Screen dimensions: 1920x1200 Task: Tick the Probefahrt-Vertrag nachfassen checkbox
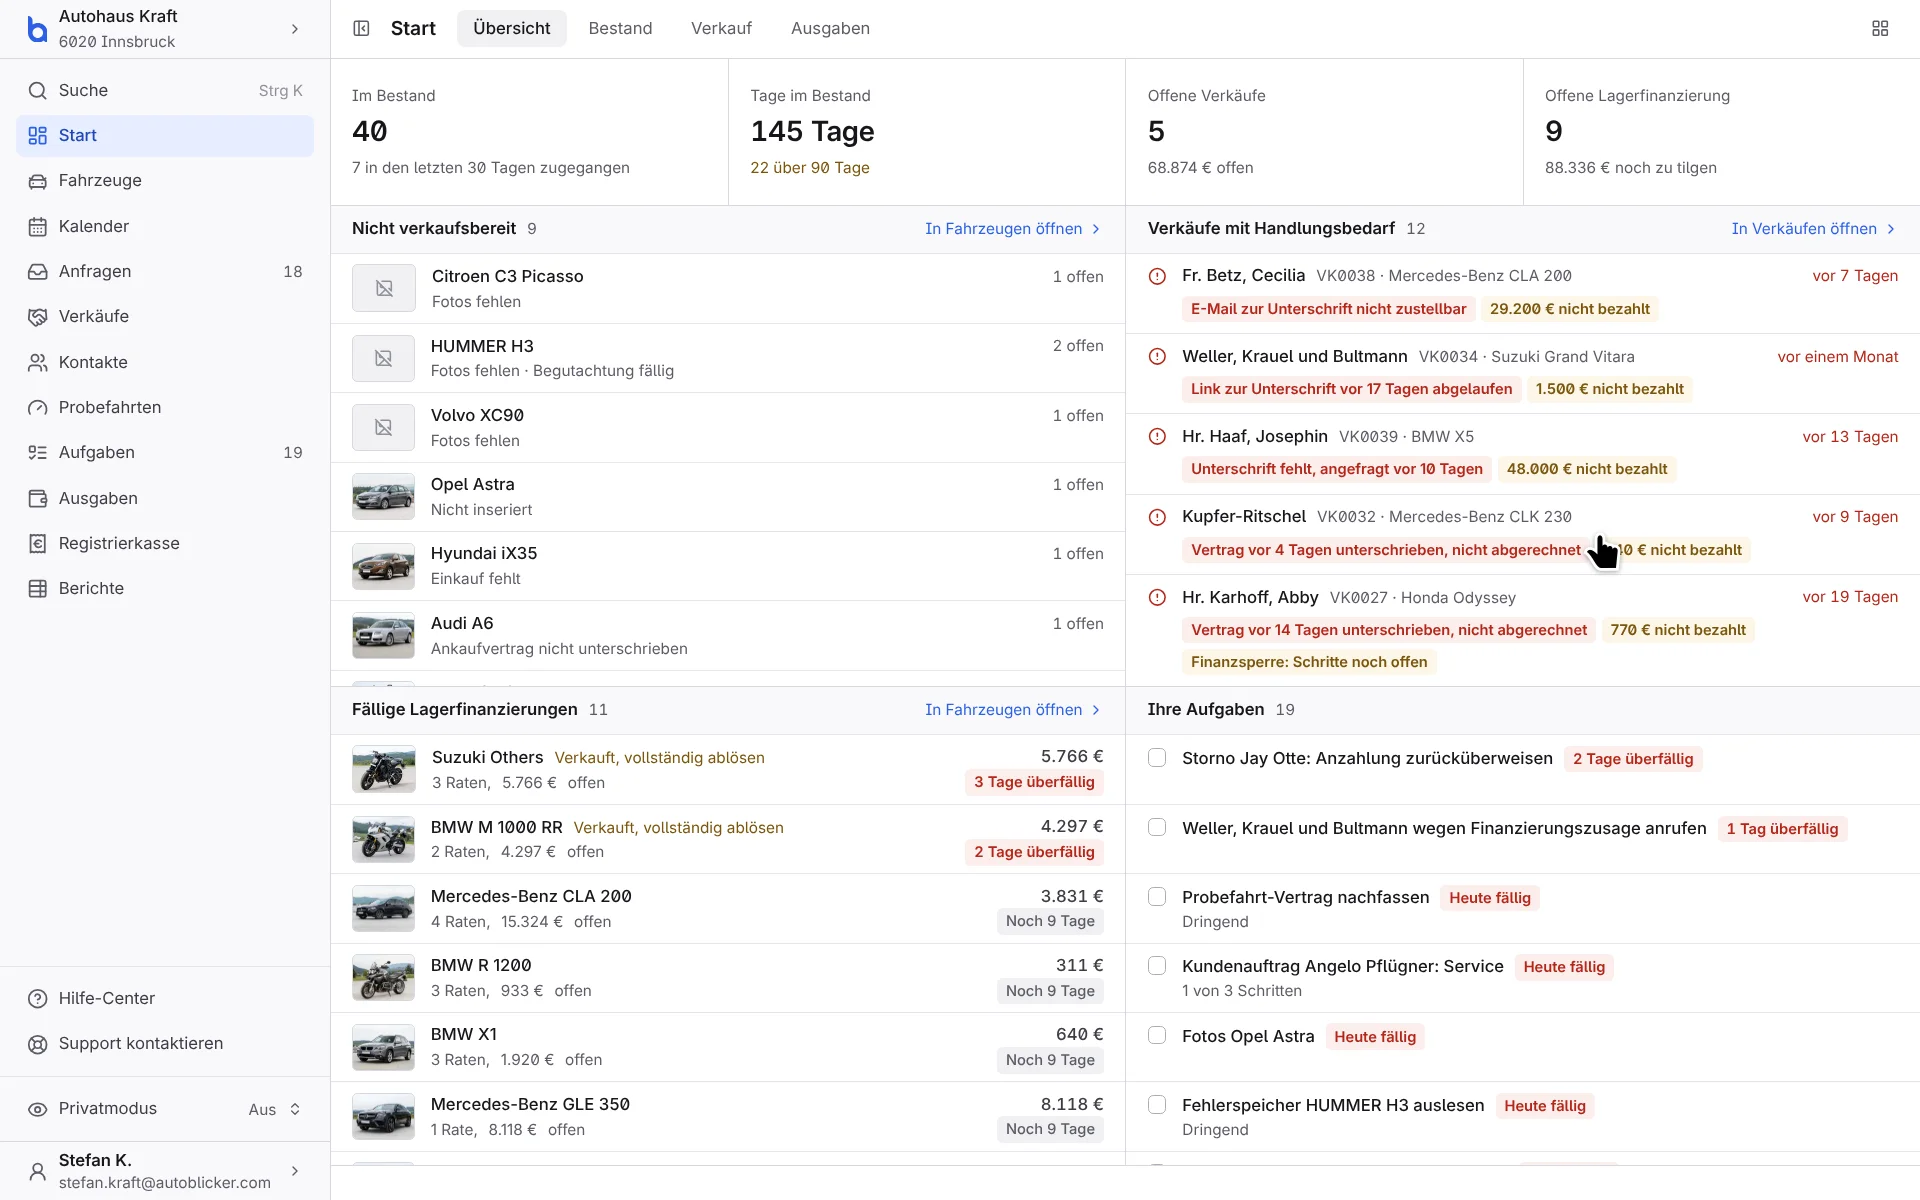pyautogui.click(x=1157, y=897)
